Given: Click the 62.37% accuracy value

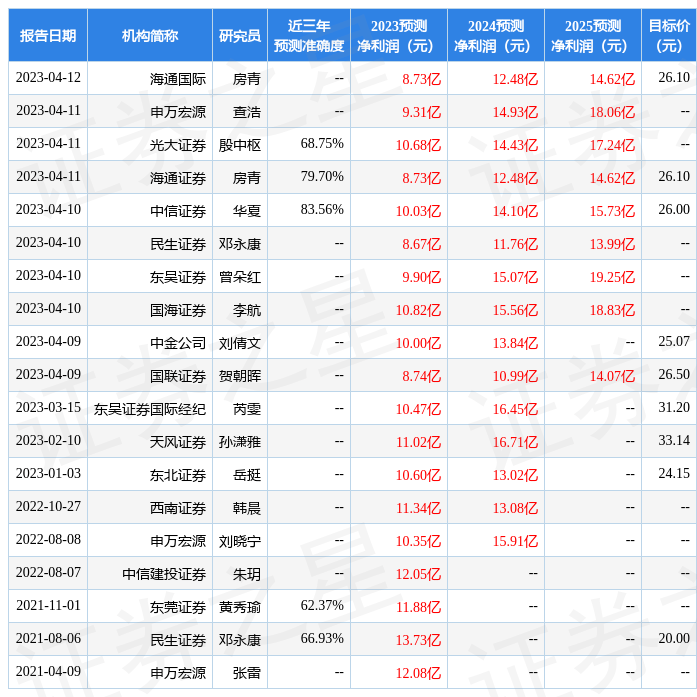Looking at the screenshot, I should pyautogui.click(x=322, y=605).
